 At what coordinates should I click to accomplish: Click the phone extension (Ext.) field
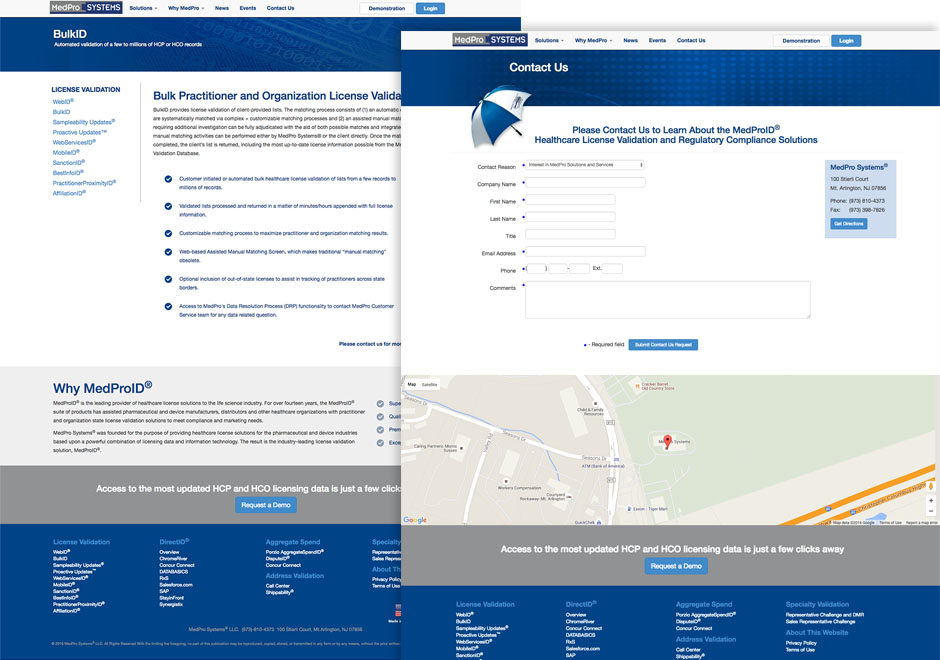click(612, 269)
